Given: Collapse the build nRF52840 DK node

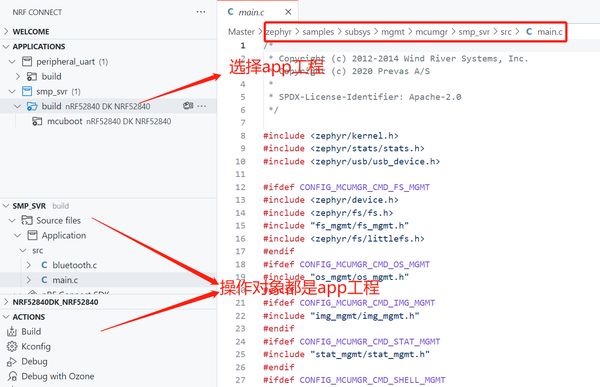Looking at the screenshot, I should coord(18,106).
